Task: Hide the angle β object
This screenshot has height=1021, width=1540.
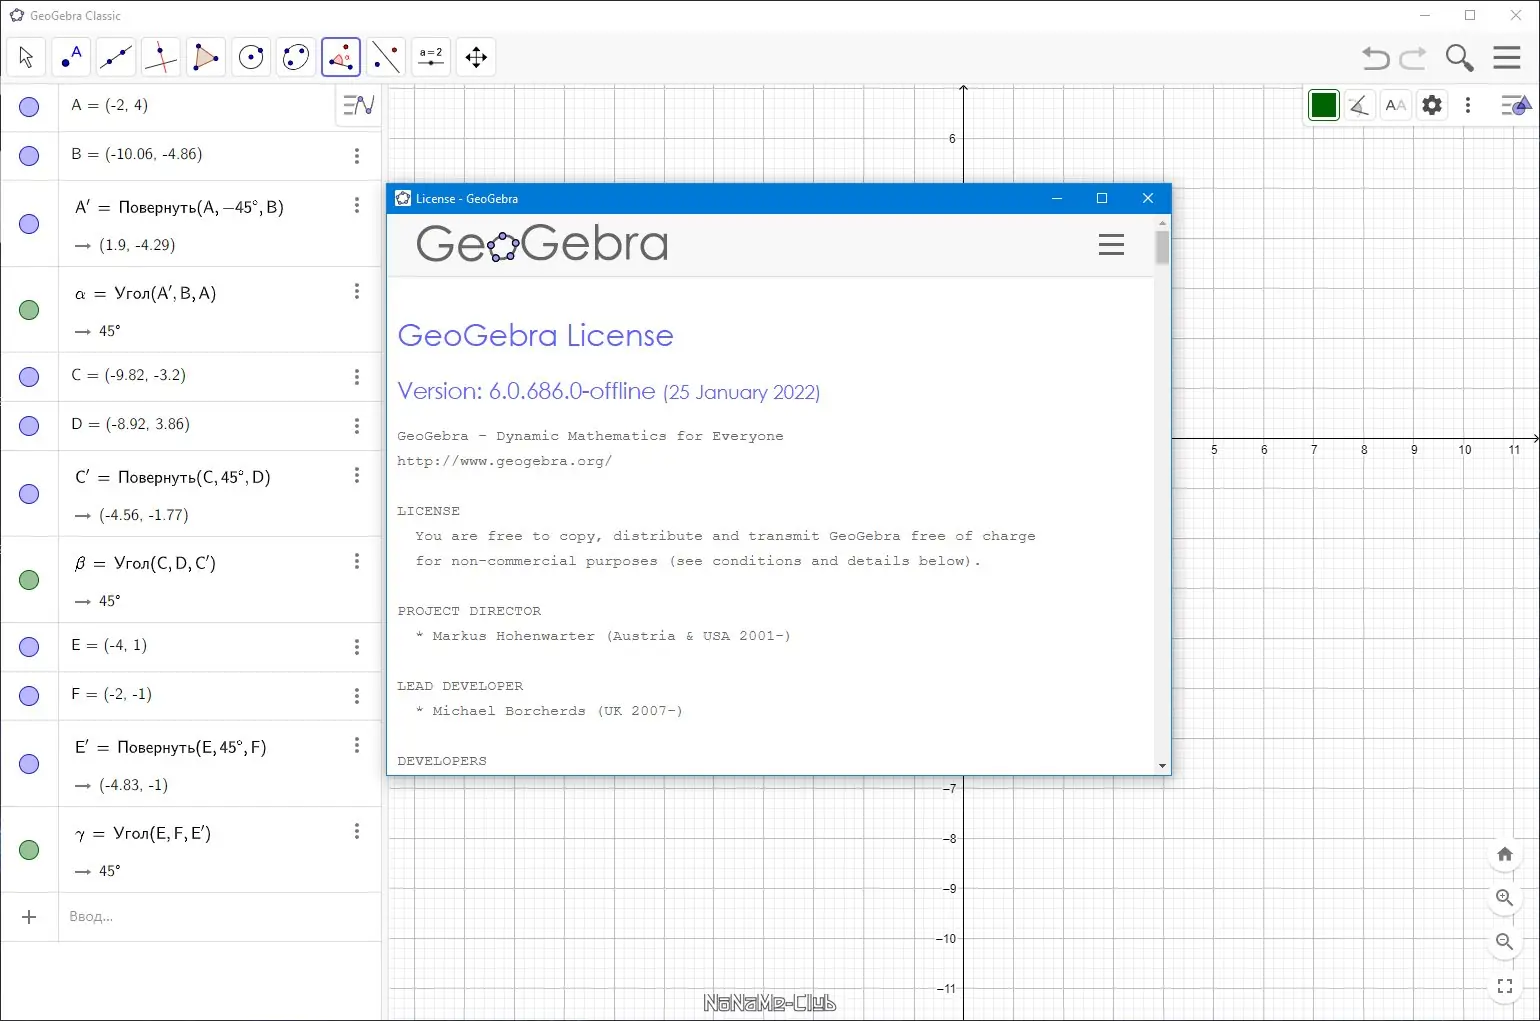Action: [29, 580]
